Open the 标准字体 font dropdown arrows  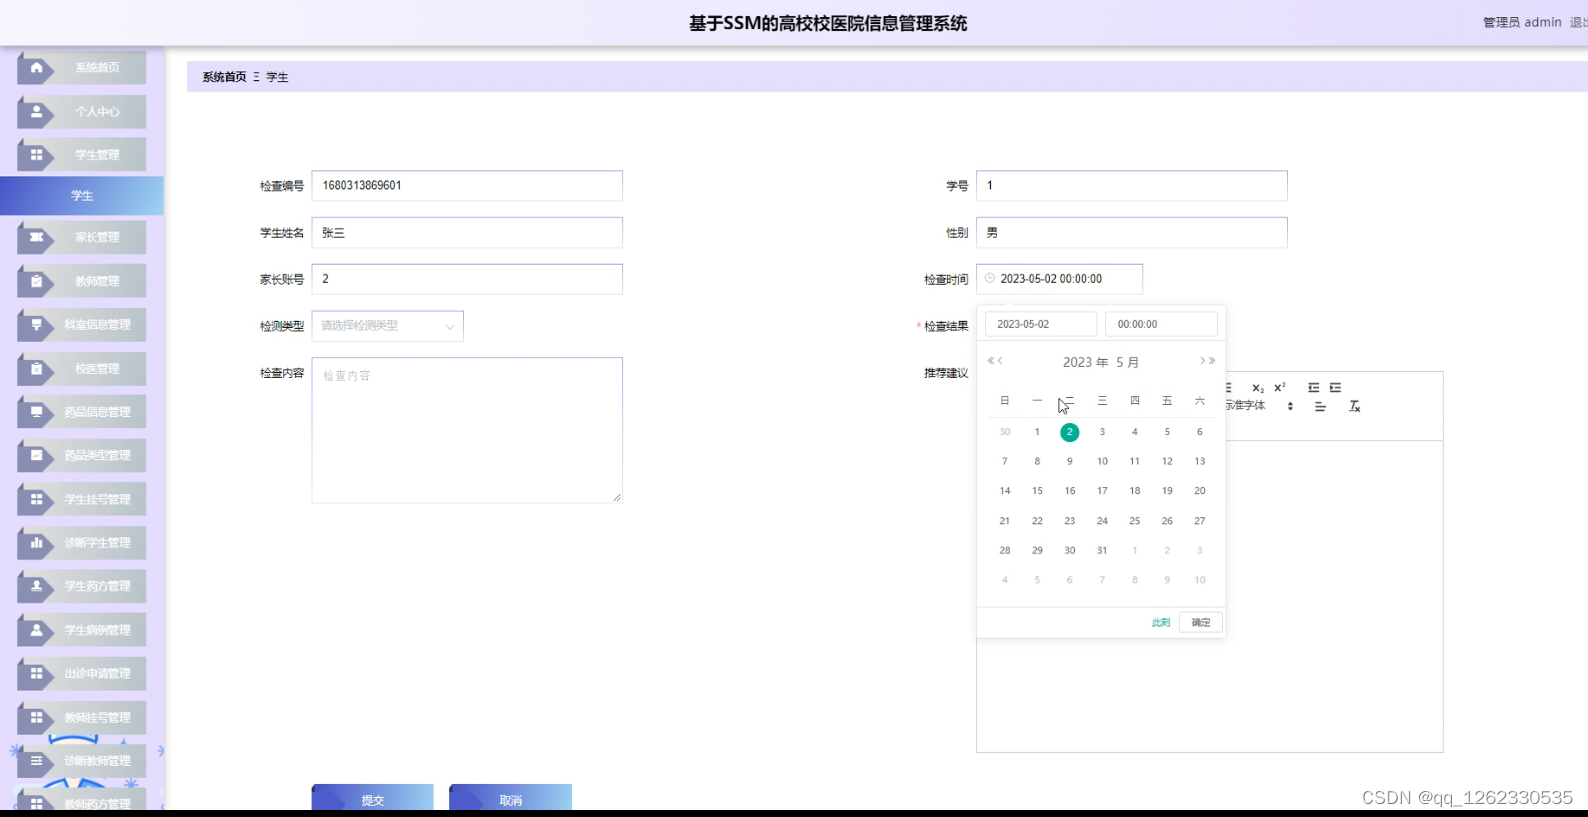pos(1290,406)
